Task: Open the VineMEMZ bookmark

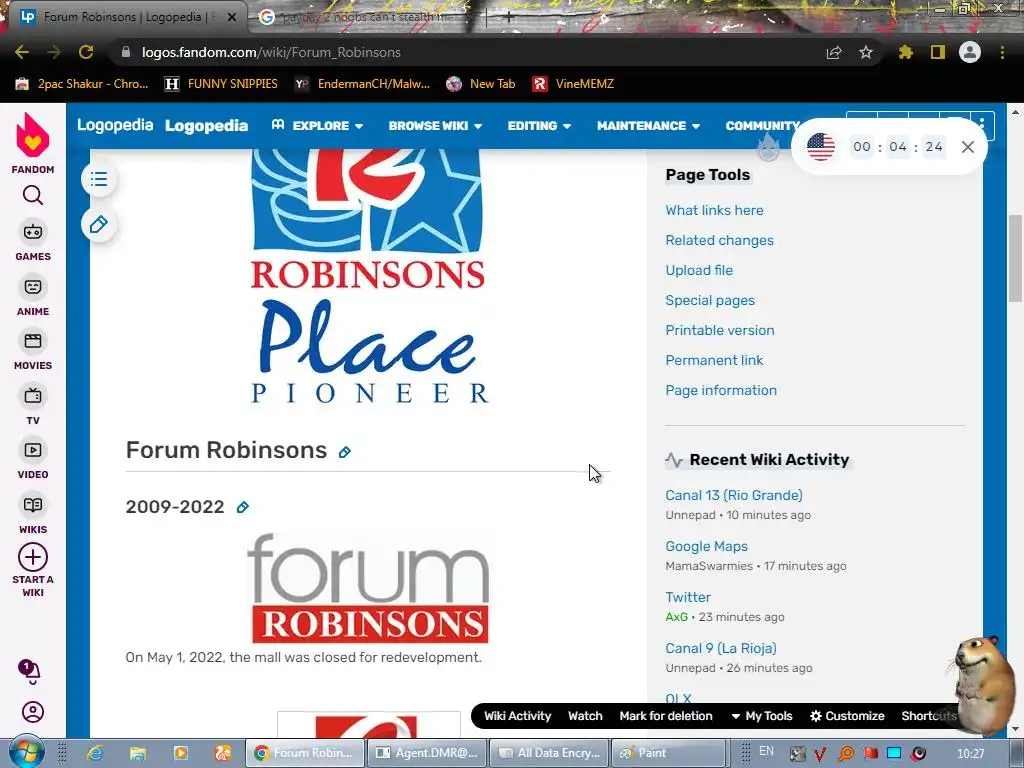Action: 573,84
